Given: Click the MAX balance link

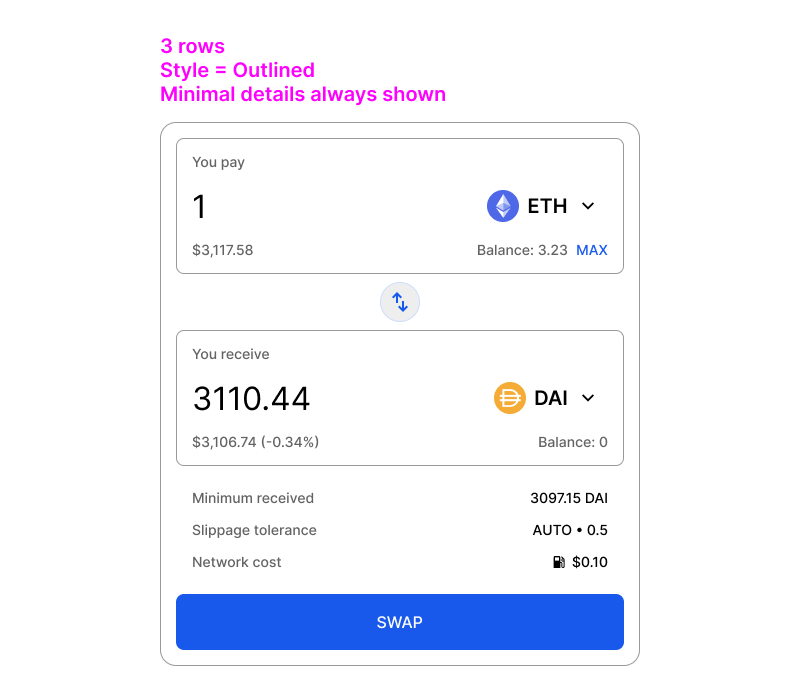Looking at the screenshot, I should pyautogui.click(x=592, y=250).
